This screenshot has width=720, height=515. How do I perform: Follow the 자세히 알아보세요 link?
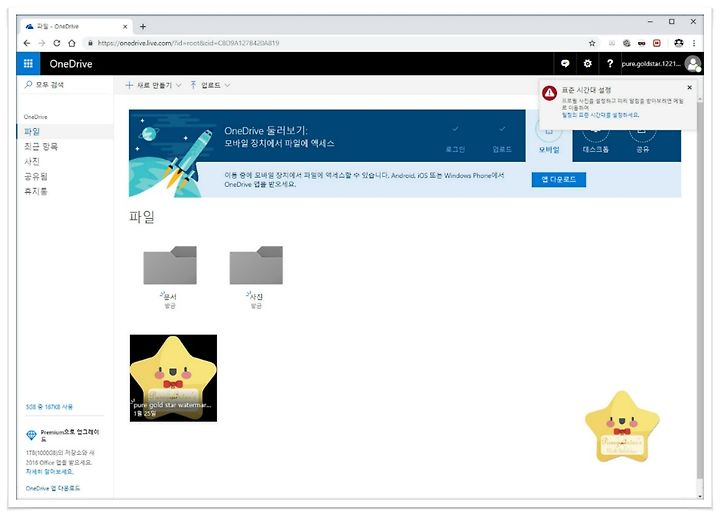[x=49, y=471]
